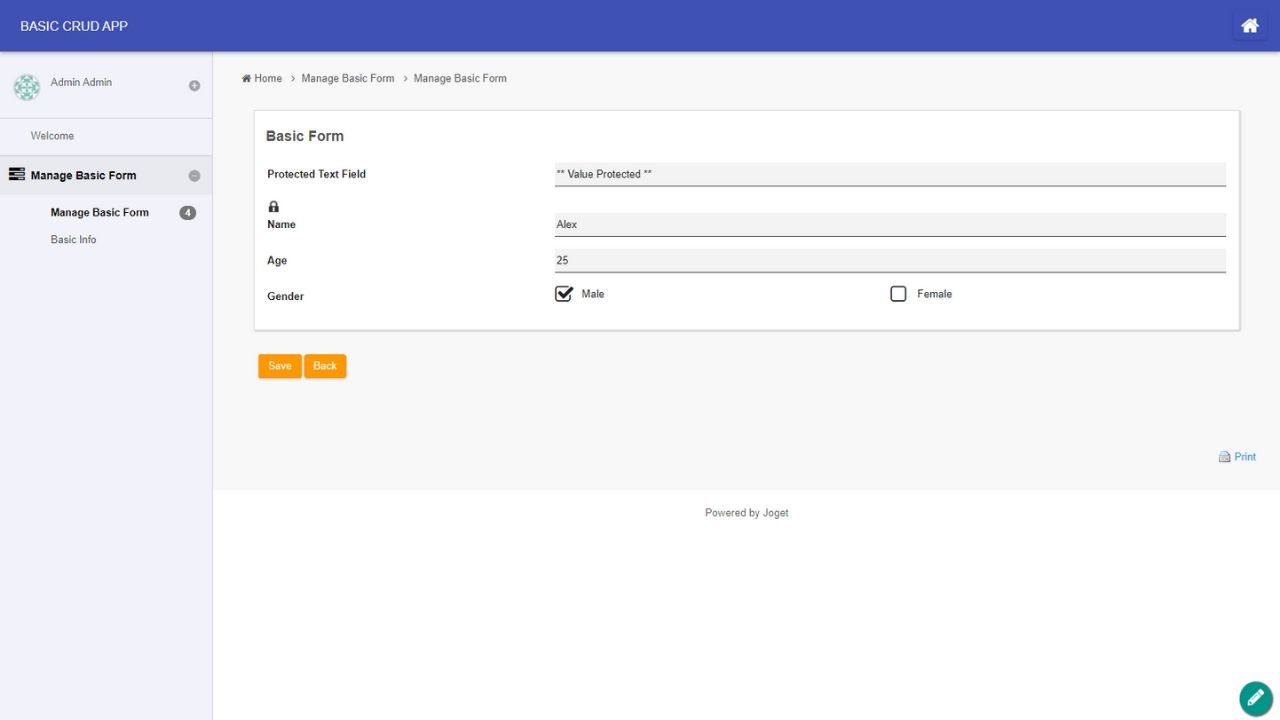The image size is (1280, 720).
Task: Click the green pencil edit icon
Action: [1255, 698]
